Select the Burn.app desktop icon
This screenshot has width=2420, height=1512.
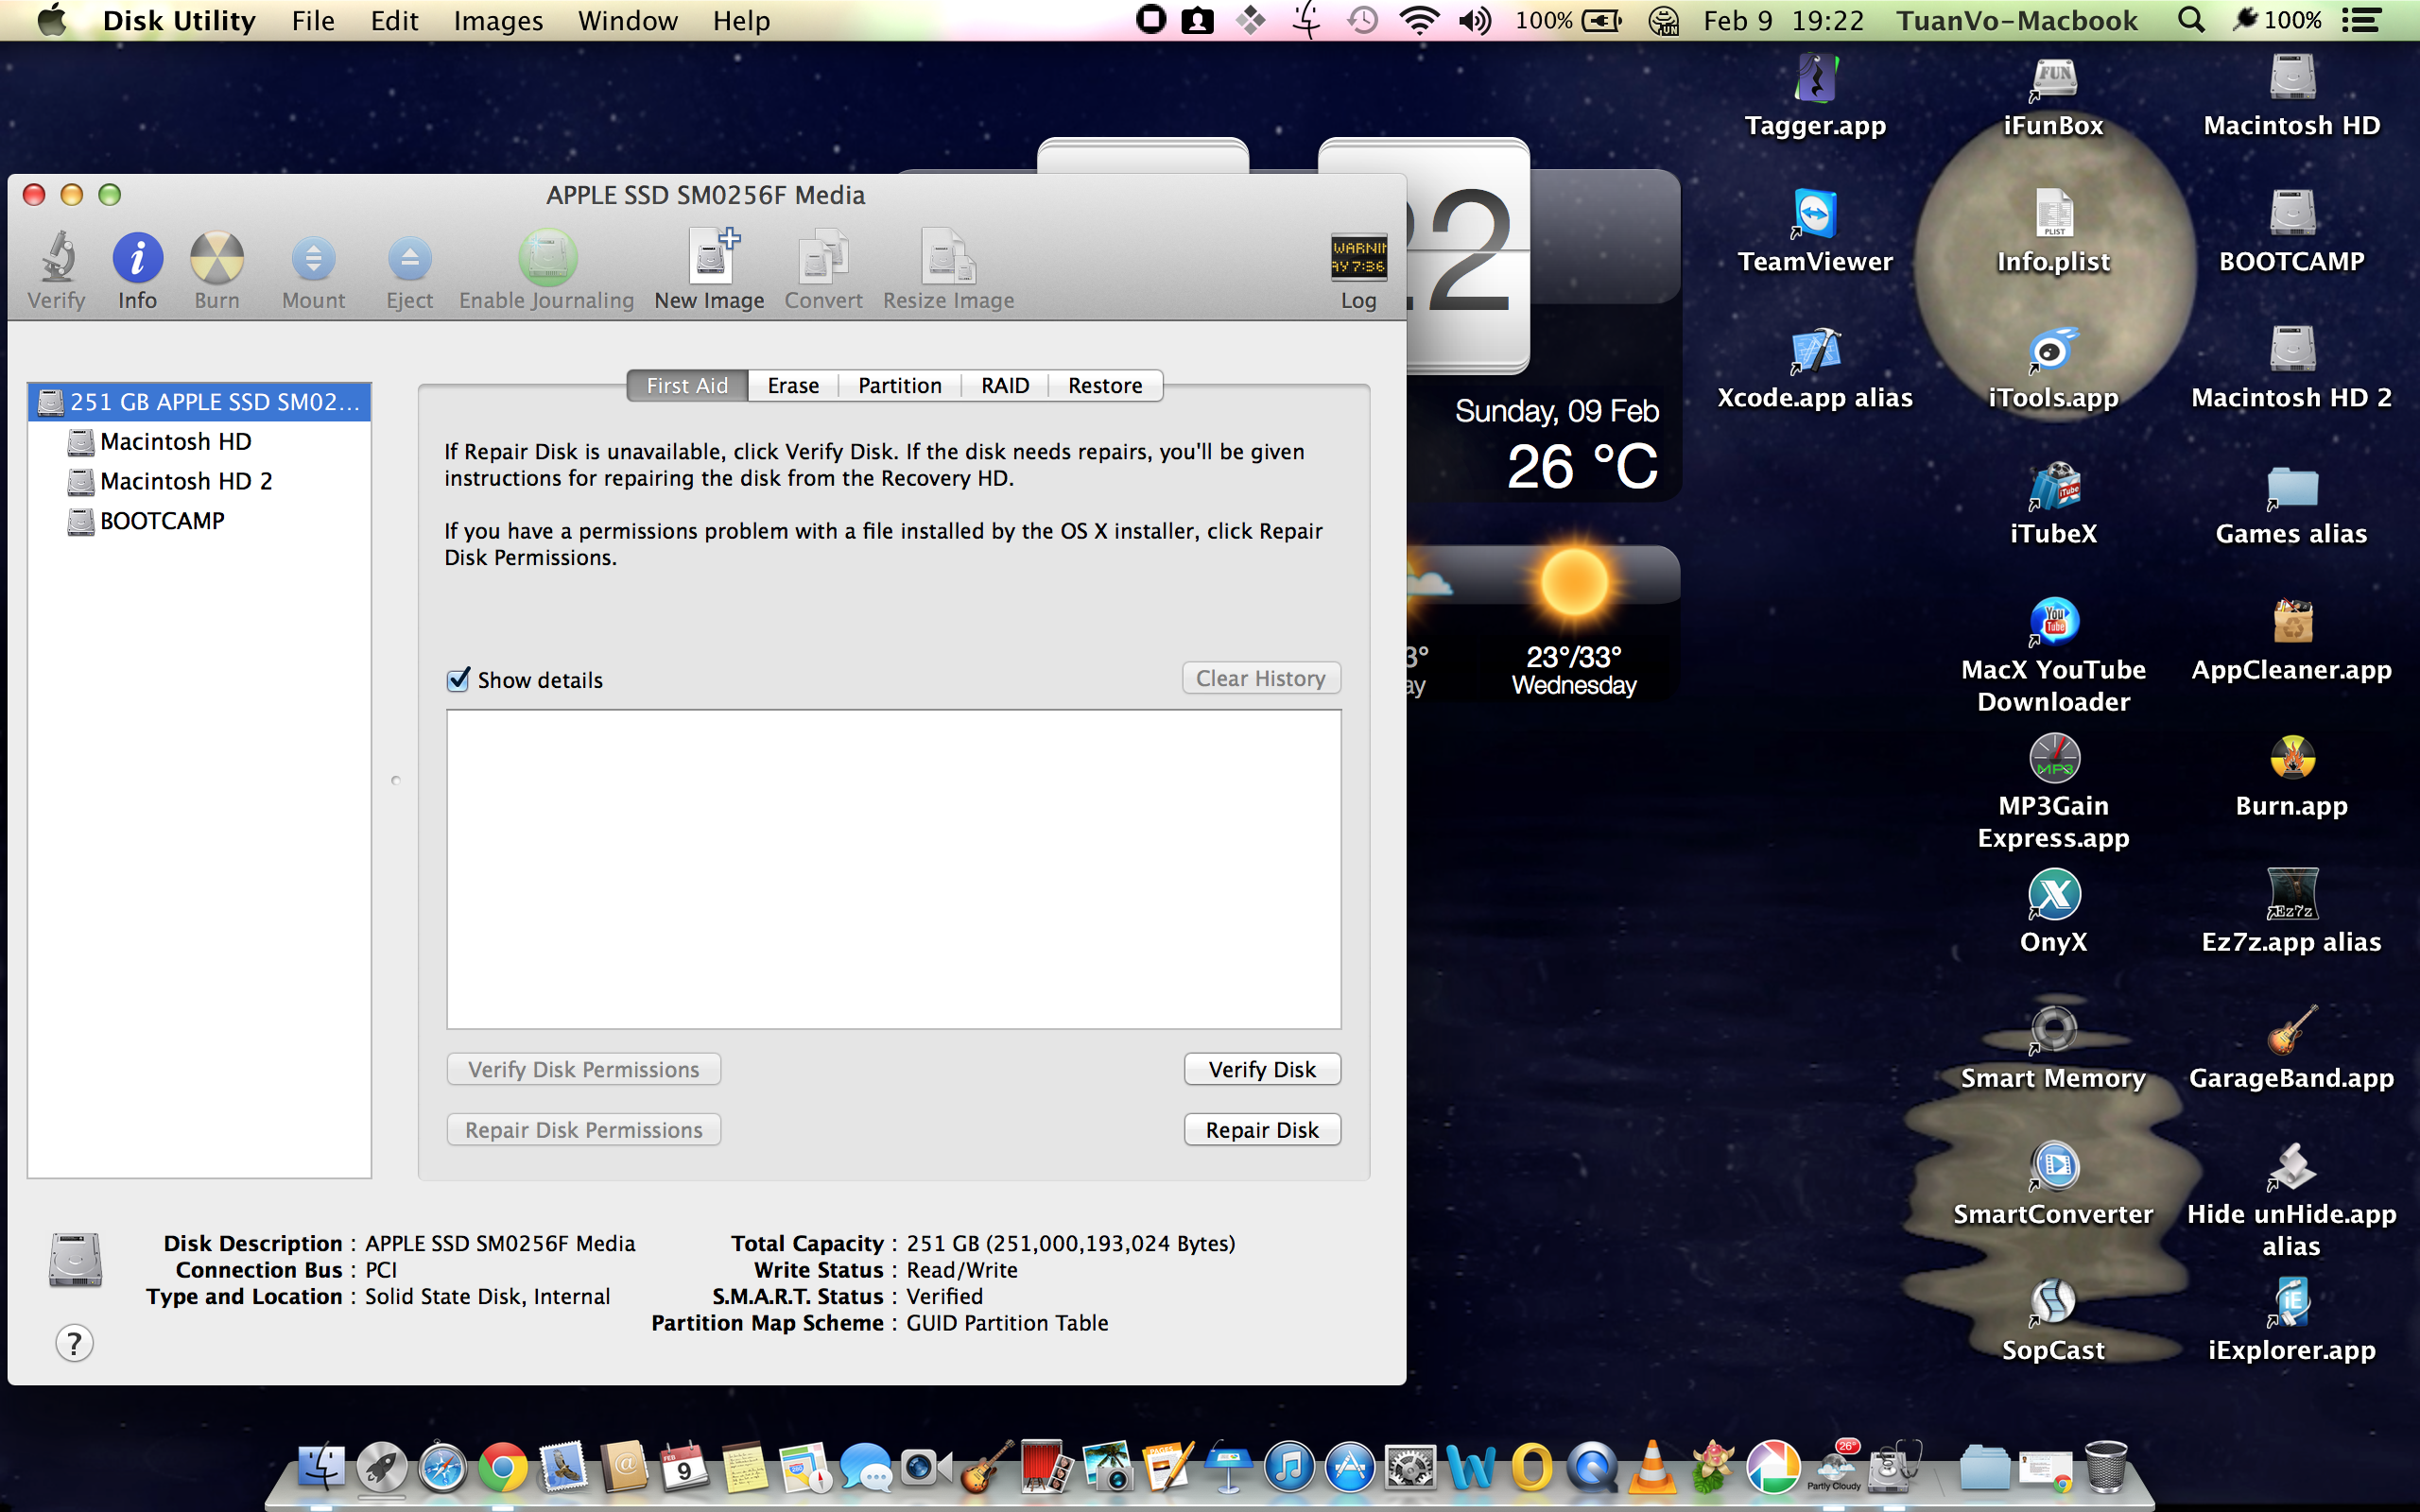pyautogui.click(x=2292, y=758)
